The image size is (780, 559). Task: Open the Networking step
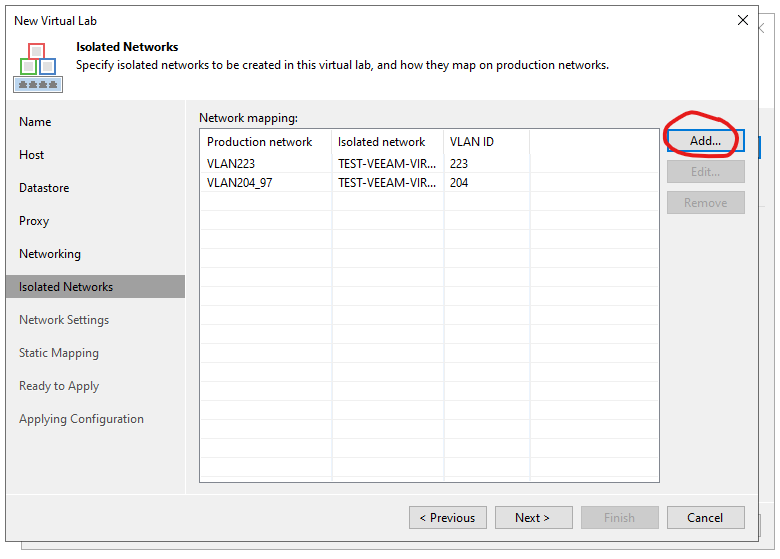pyautogui.click(x=50, y=254)
